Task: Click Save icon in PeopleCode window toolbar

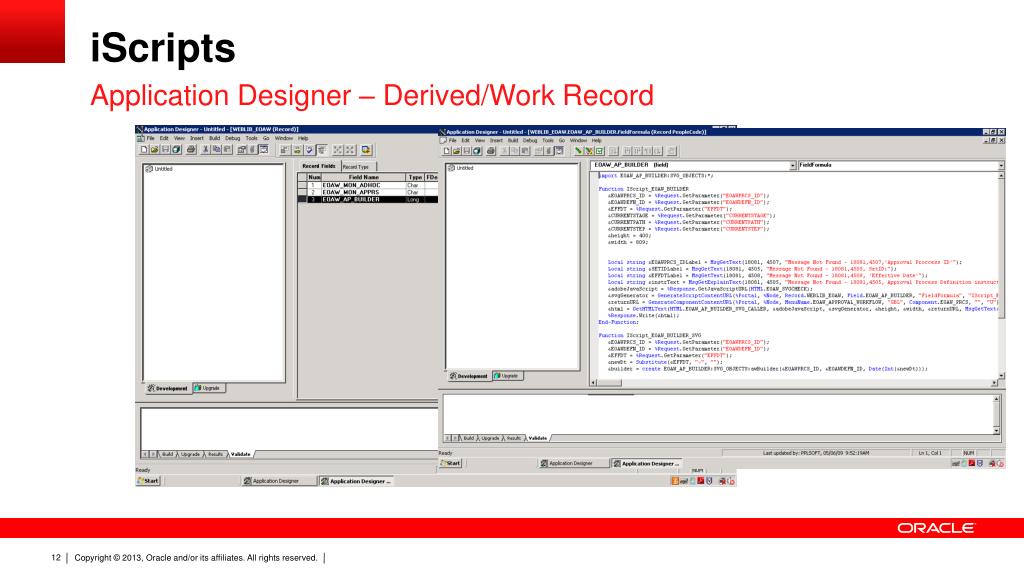Action: (466, 151)
